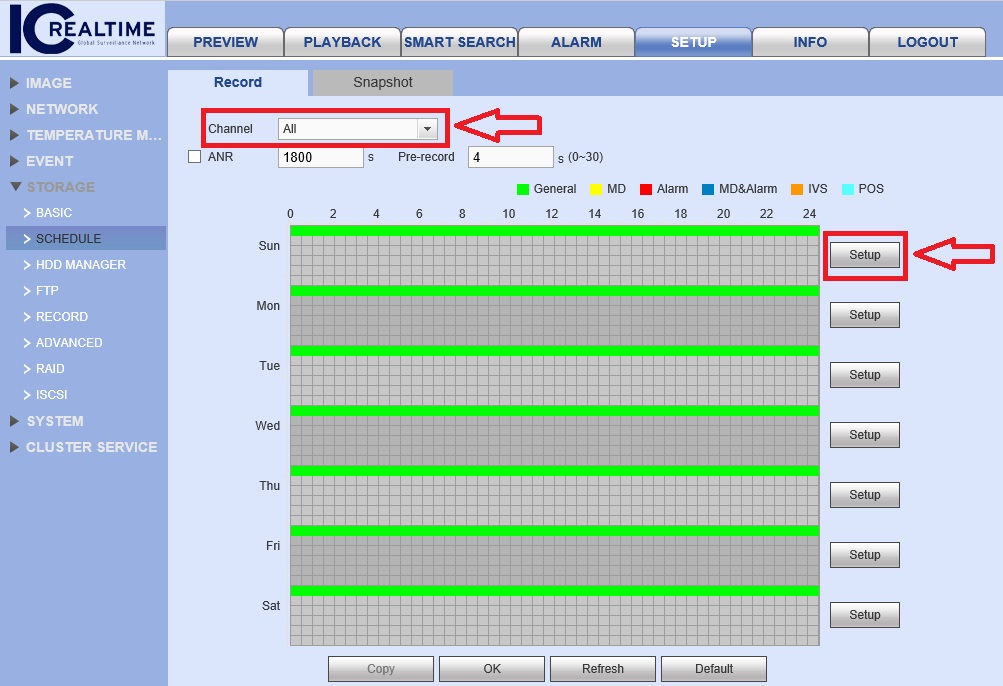
Task: Select the green General color swatch
Action: pyautogui.click(x=522, y=189)
